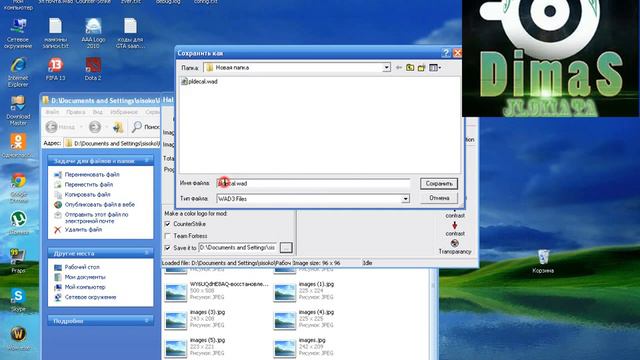Click the Переместить файл link

click(x=89, y=184)
